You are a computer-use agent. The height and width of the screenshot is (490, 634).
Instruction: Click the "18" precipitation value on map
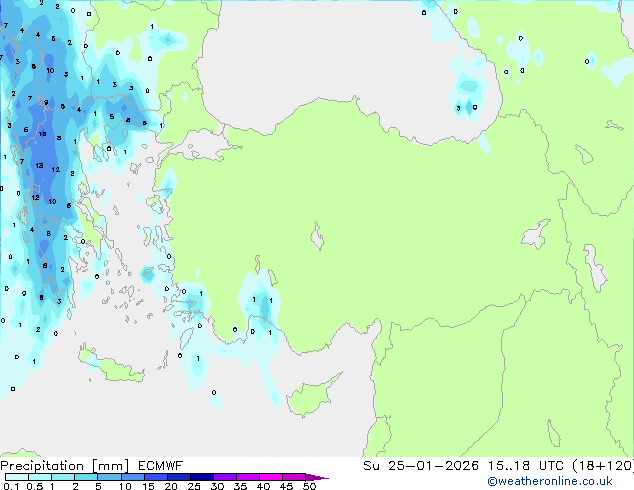(x=42, y=134)
